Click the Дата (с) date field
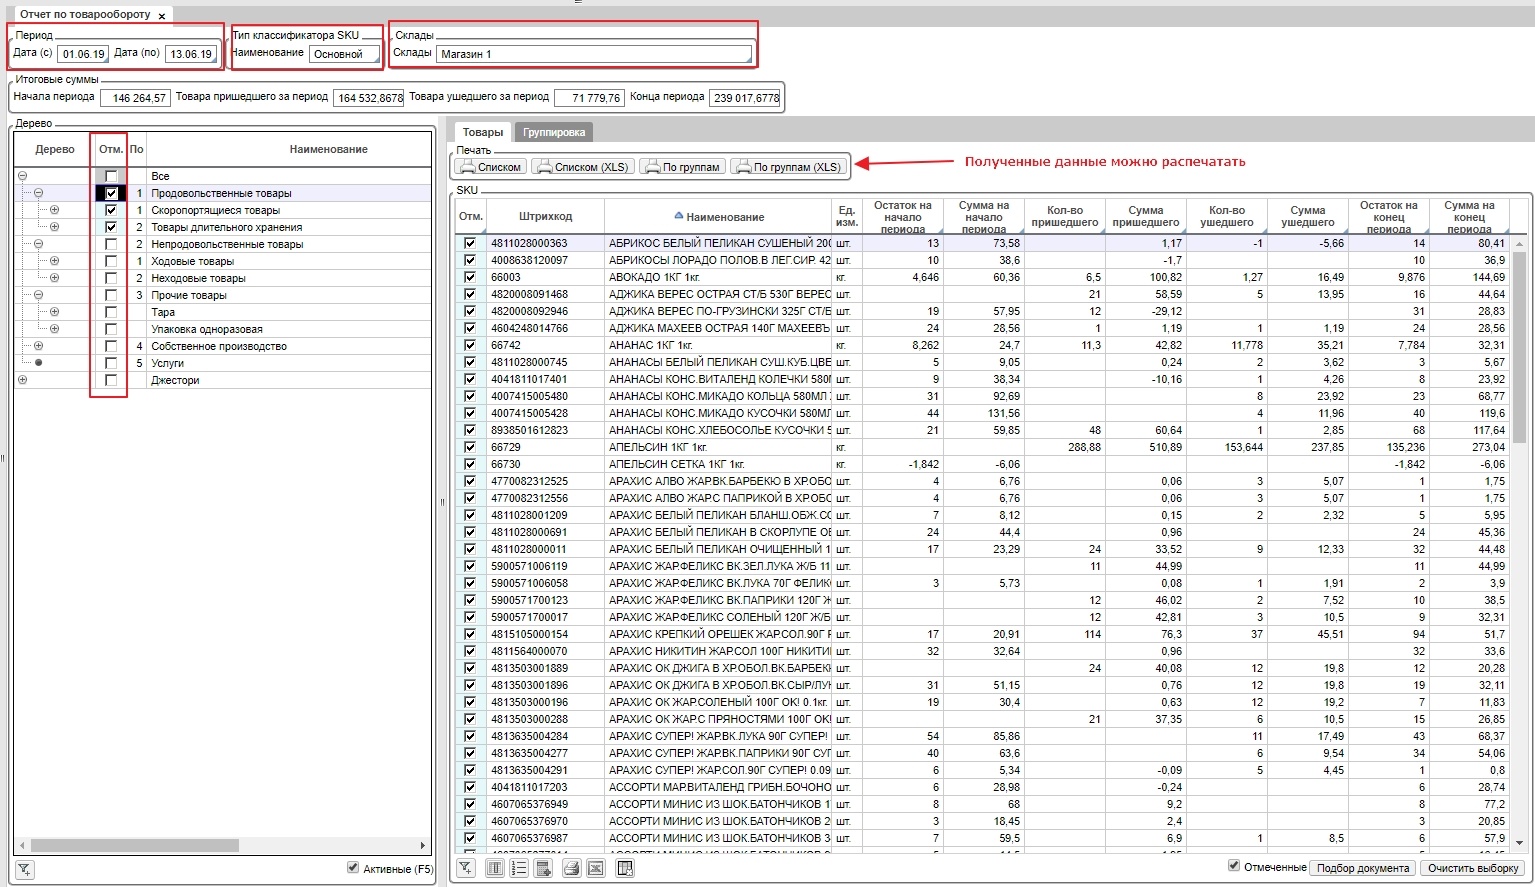This screenshot has height=887, width=1535. (83, 54)
